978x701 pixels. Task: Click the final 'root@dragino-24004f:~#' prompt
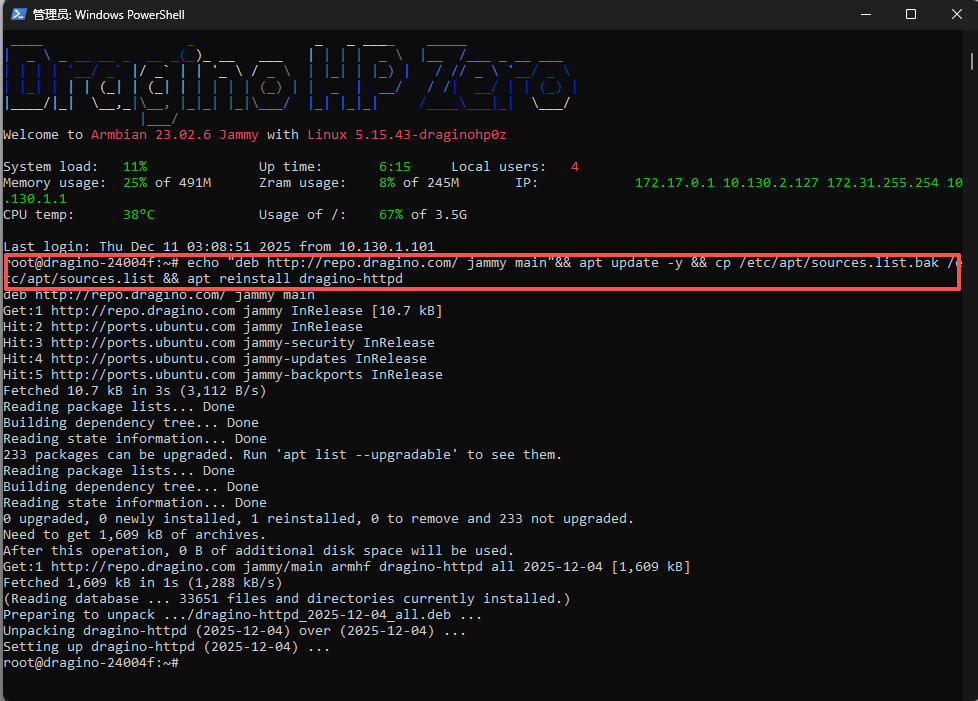pyautogui.click(x=91, y=663)
